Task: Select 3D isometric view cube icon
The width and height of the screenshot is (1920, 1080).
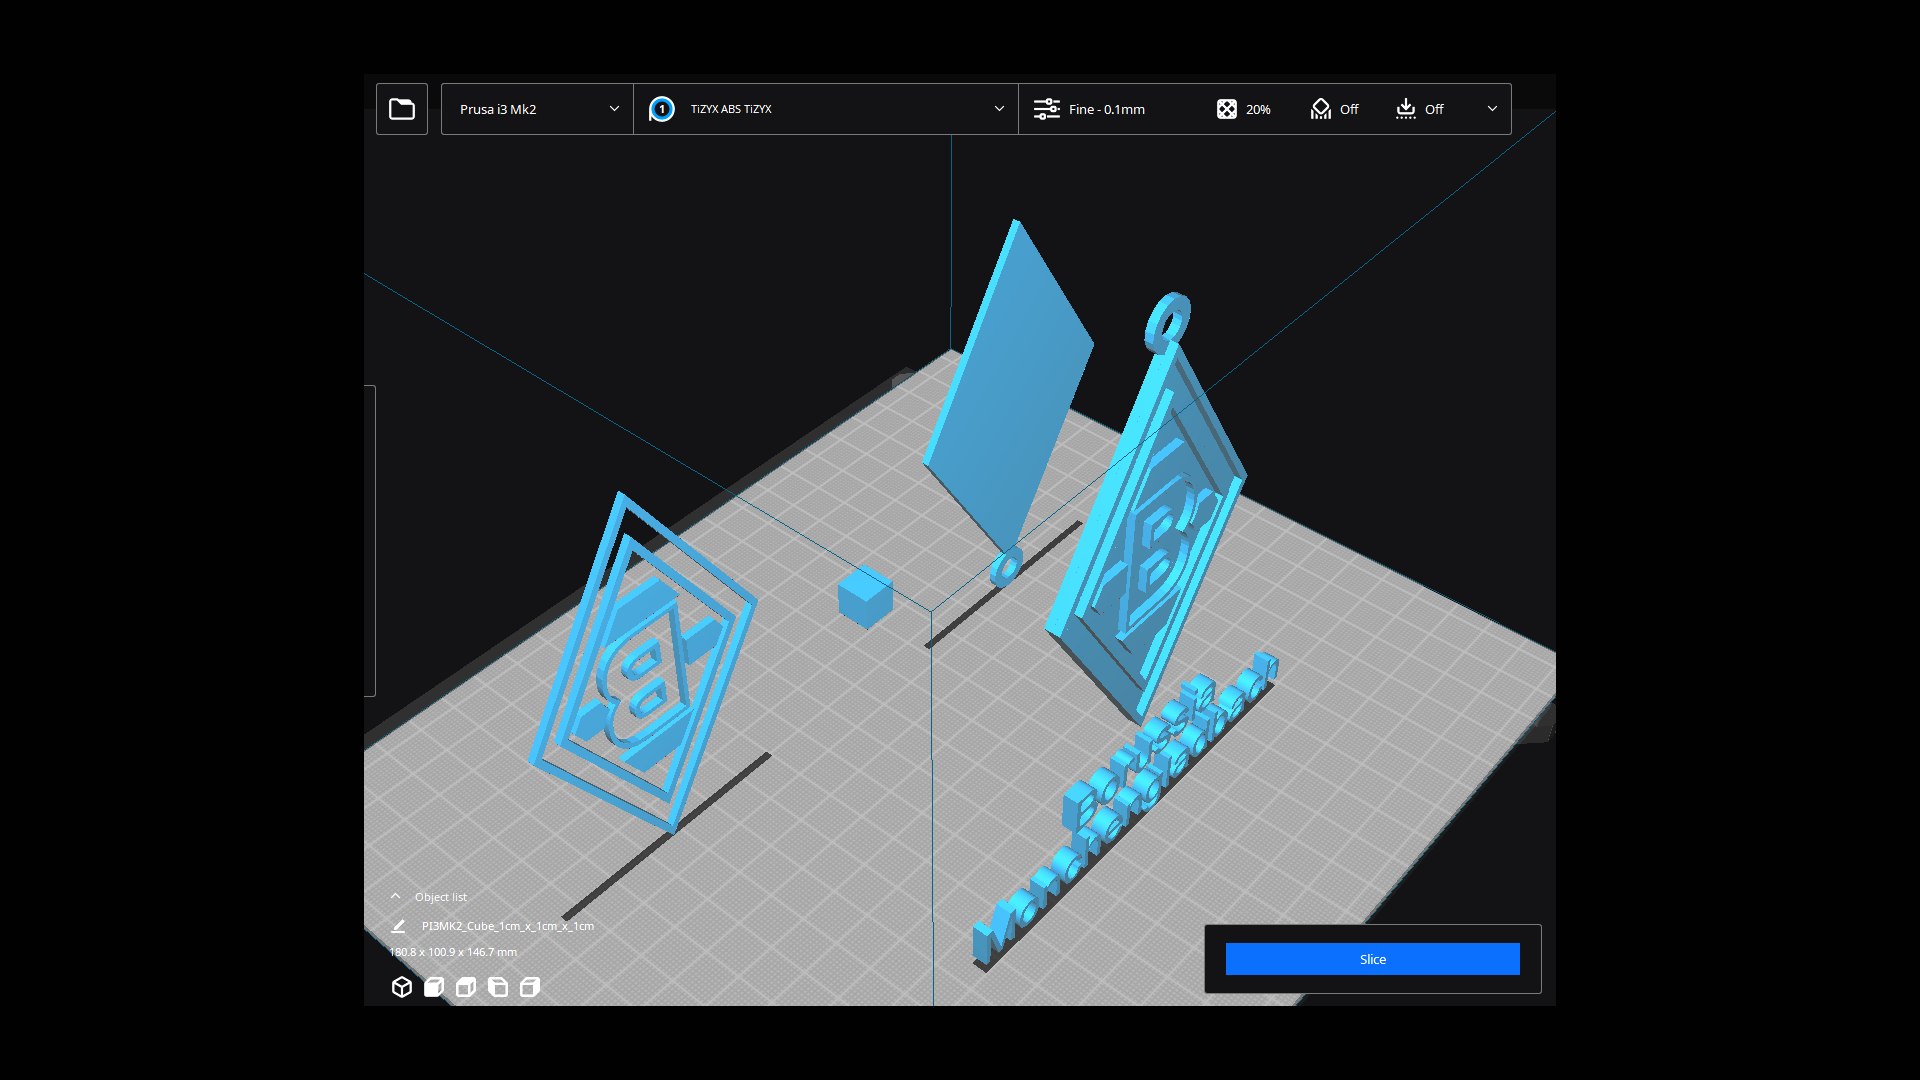Action: [402, 987]
